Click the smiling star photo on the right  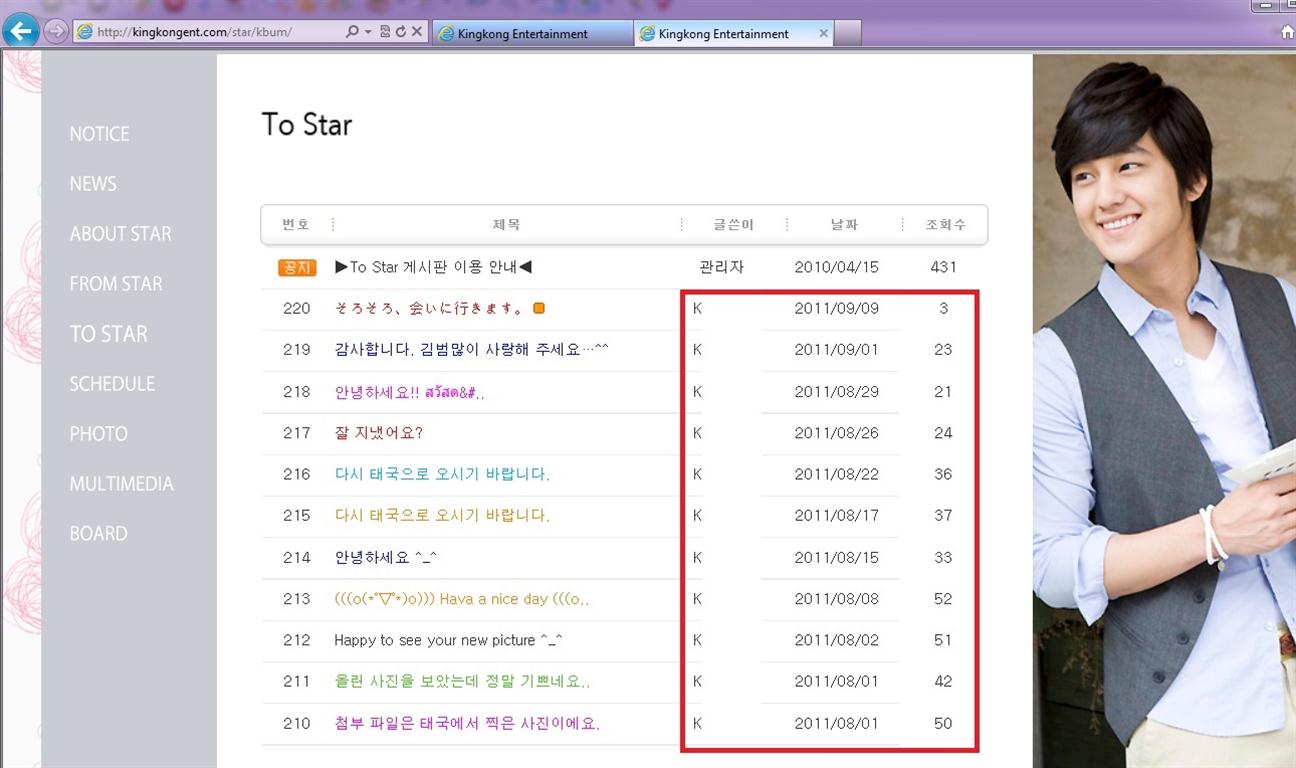(x=1164, y=411)
